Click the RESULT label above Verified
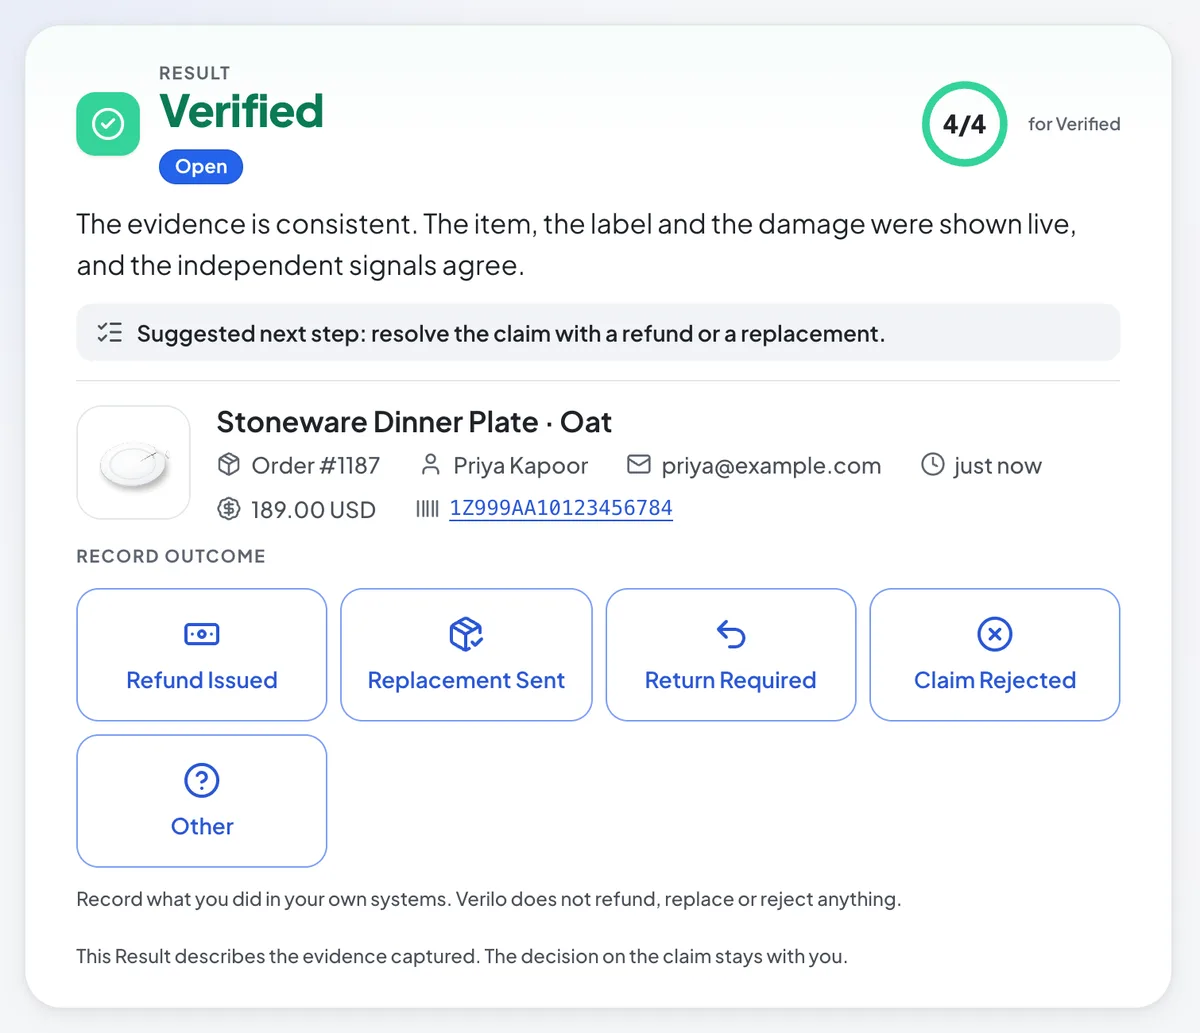The image size is (1200, 1033). (x=195, y=73)
